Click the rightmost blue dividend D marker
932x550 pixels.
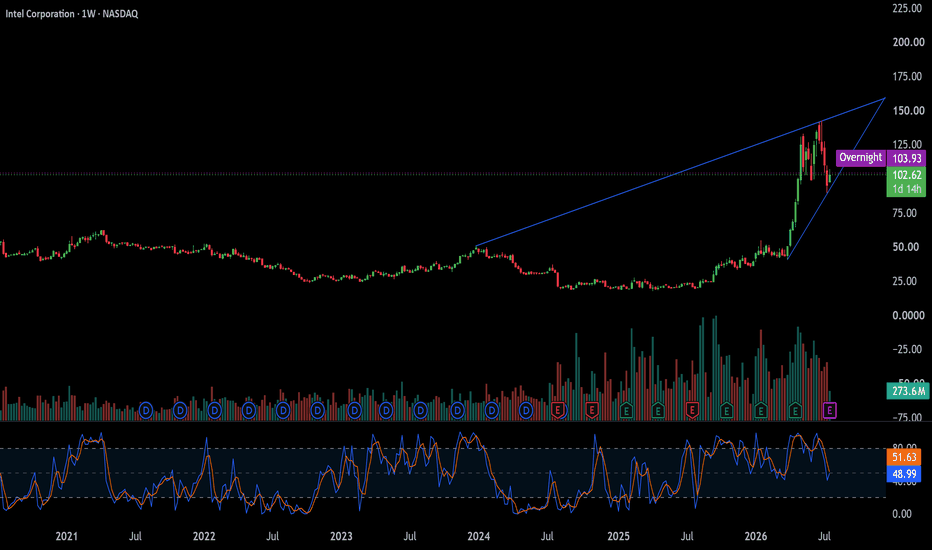click(x=525, y=410)
